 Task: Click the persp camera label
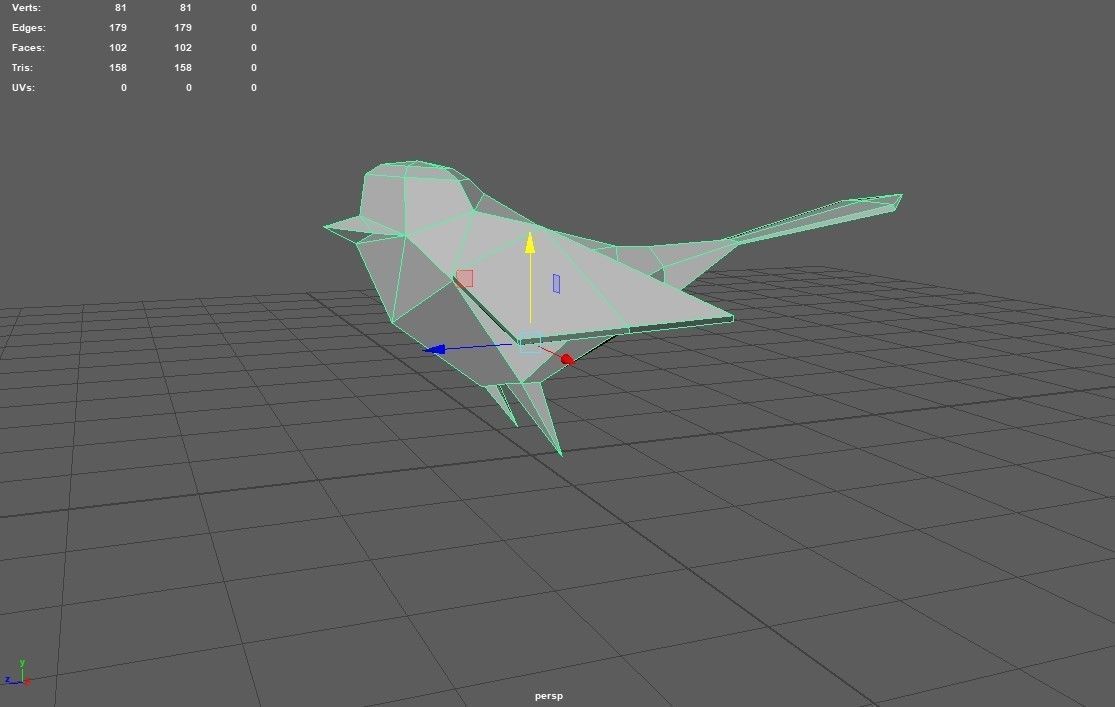tap(548, 696)
